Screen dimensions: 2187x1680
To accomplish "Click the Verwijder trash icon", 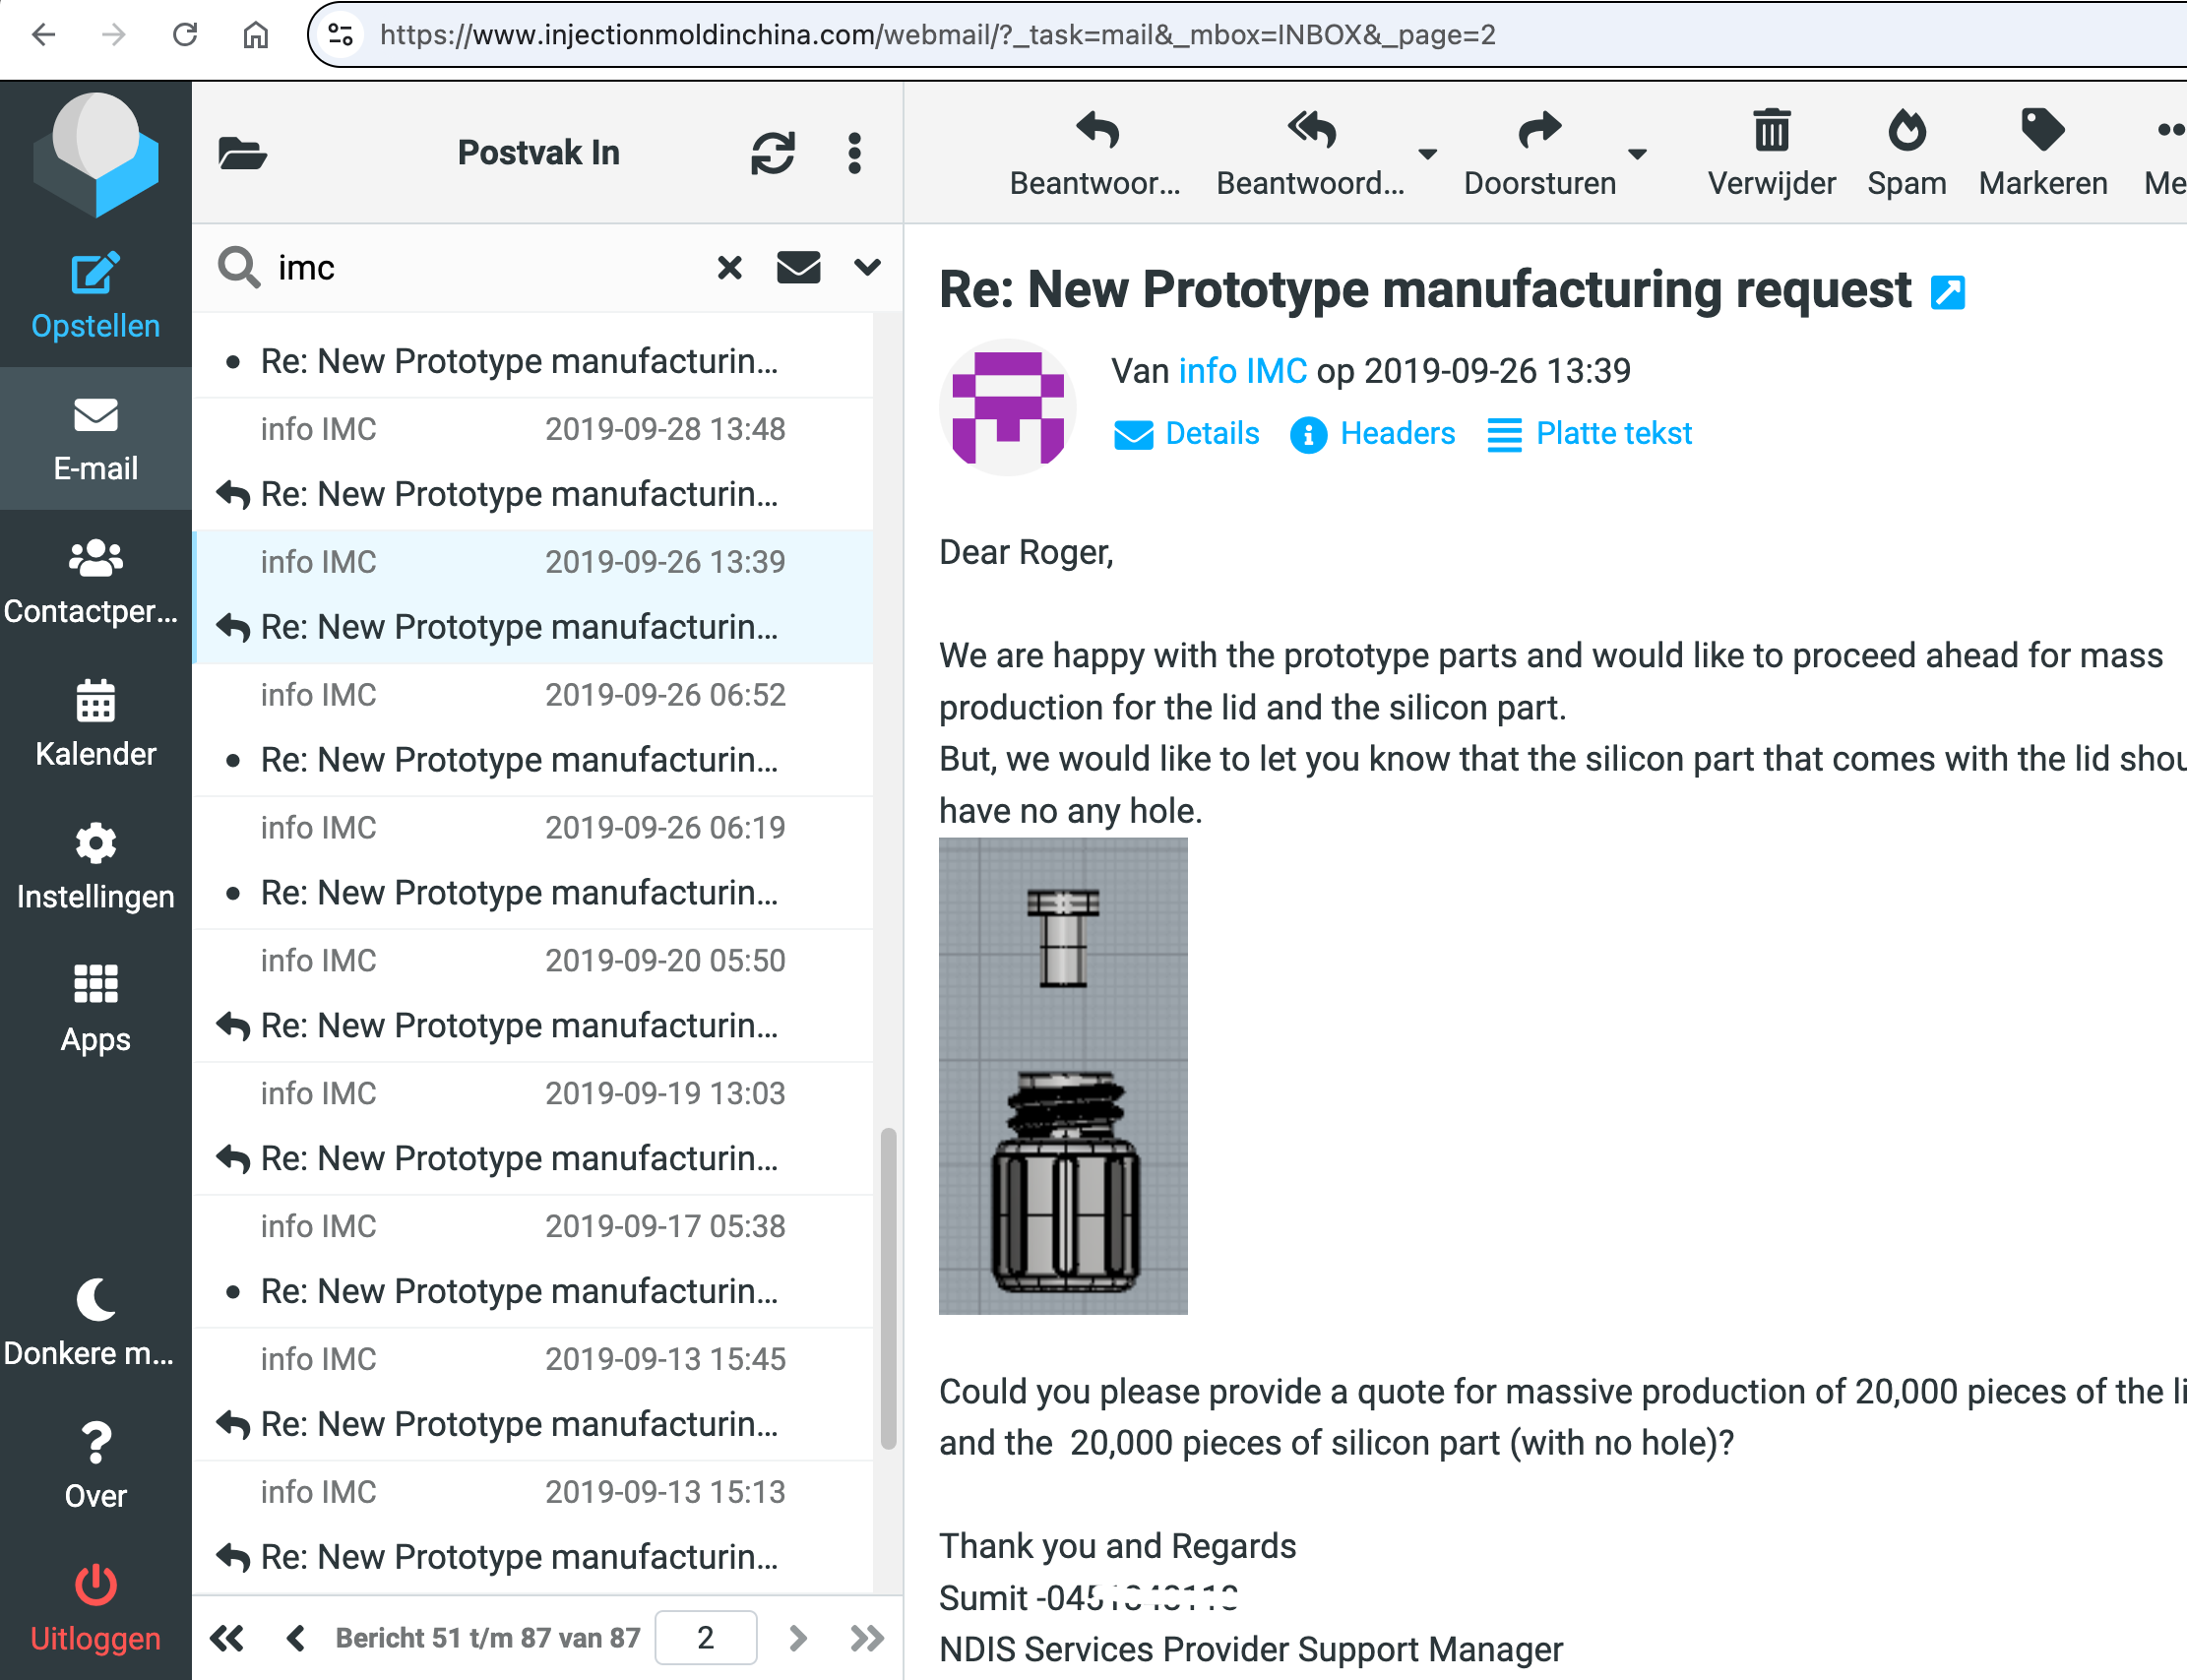I will (1770, 131).
